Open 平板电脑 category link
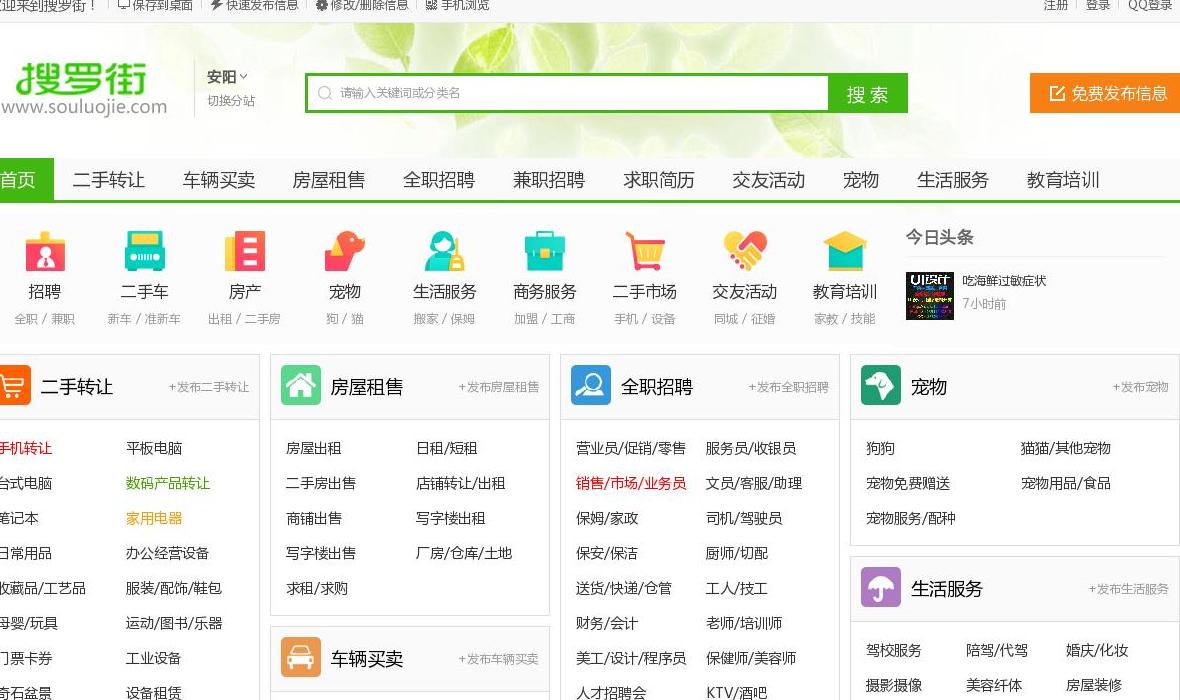The image size is (1180, 700). click(154, 448)
